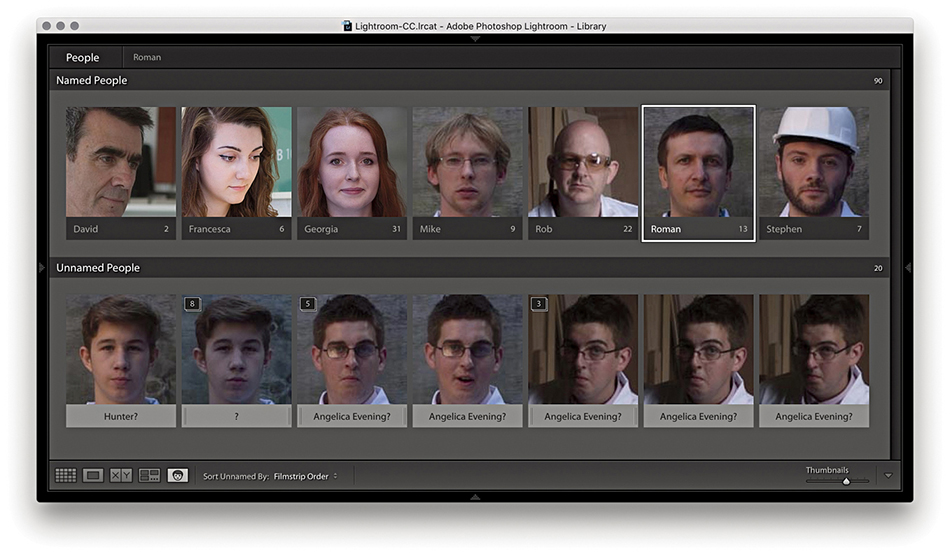Reveal the filmstrip with bottom edge arrow
The image size is (950, 554).
tap(475, 496)
